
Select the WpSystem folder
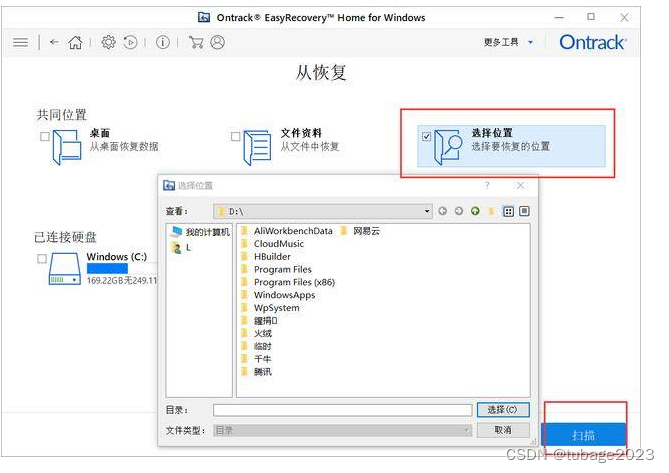(271, 308)
